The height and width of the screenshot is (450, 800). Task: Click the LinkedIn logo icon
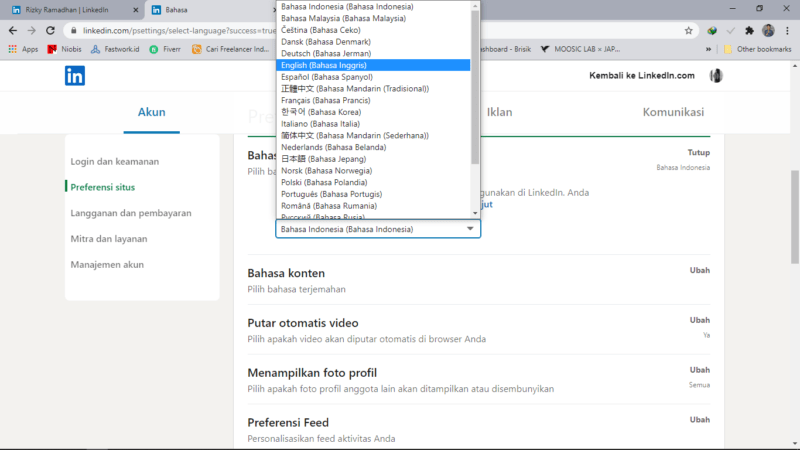click(74, 76)
